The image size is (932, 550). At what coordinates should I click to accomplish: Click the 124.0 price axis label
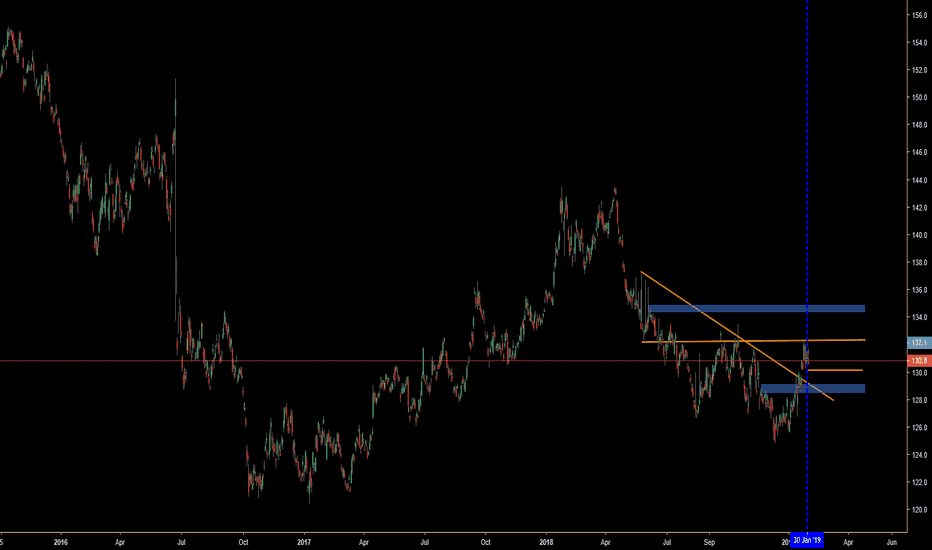tap(920, 454)
